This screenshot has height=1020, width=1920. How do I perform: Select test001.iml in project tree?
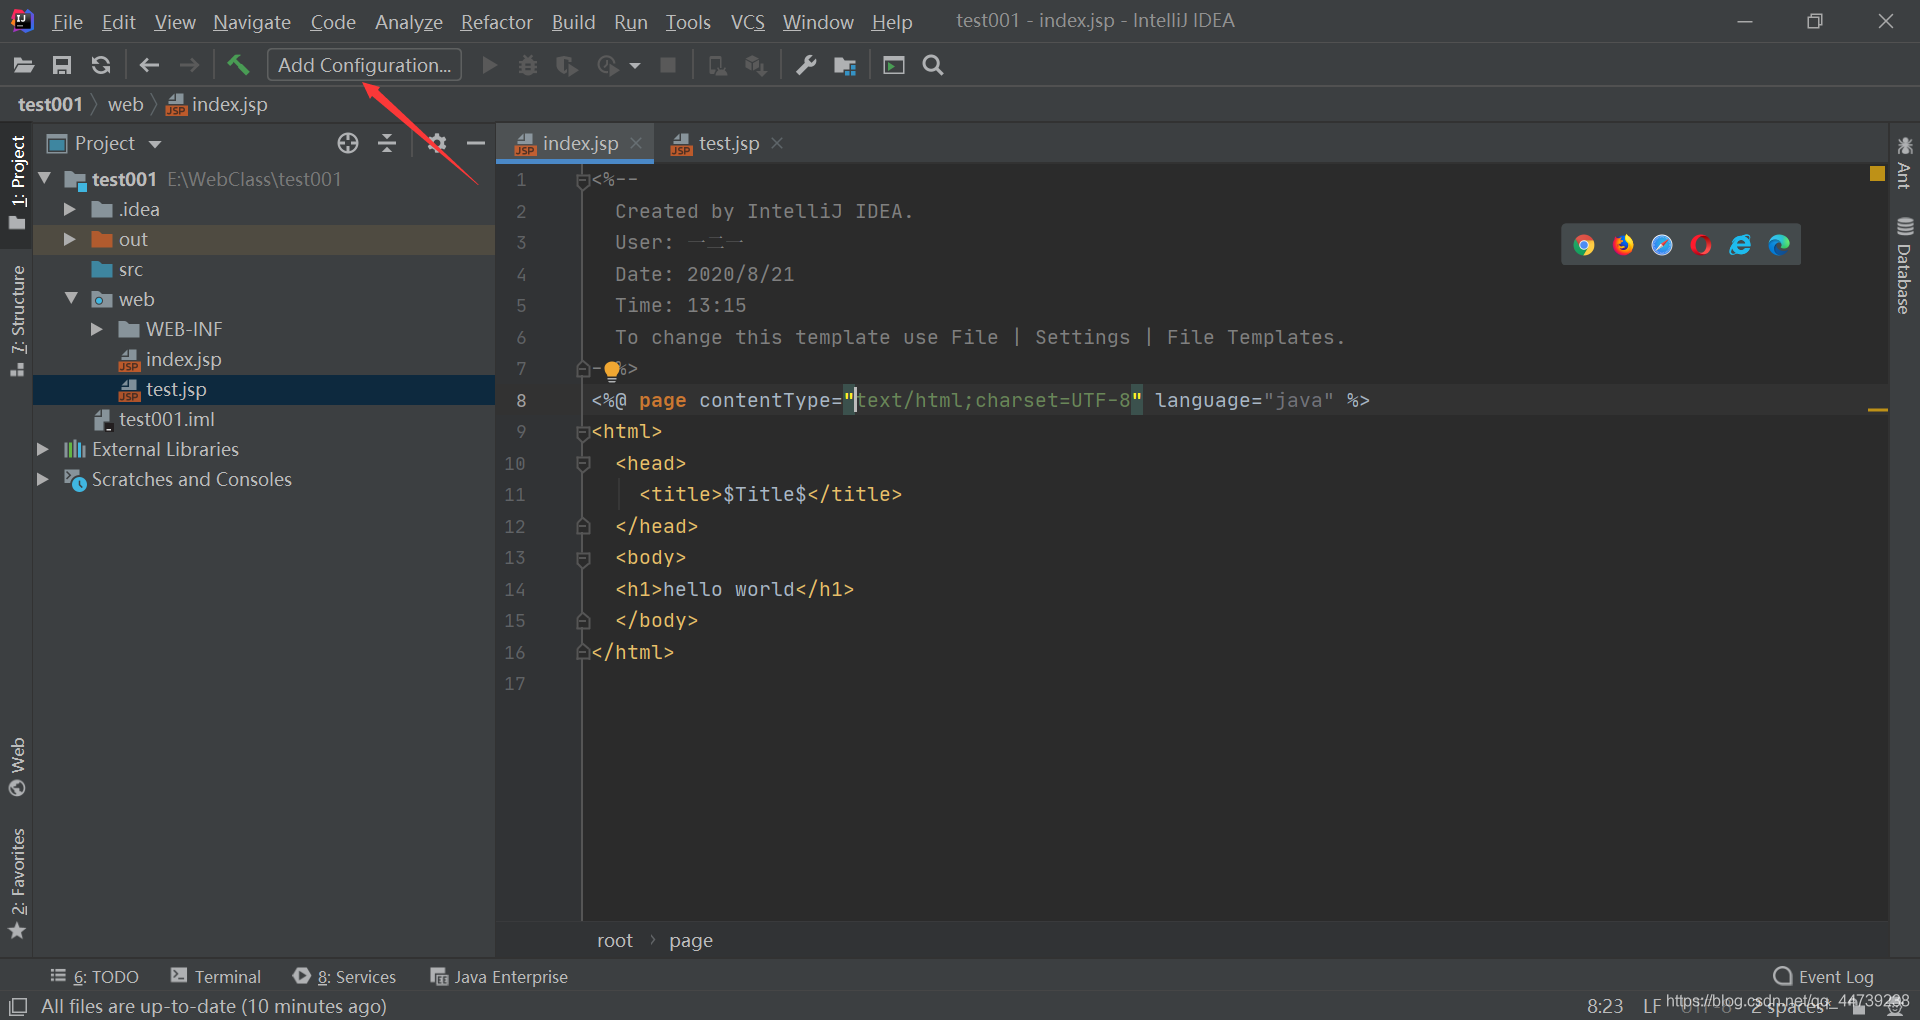click(x=166, y=419)
